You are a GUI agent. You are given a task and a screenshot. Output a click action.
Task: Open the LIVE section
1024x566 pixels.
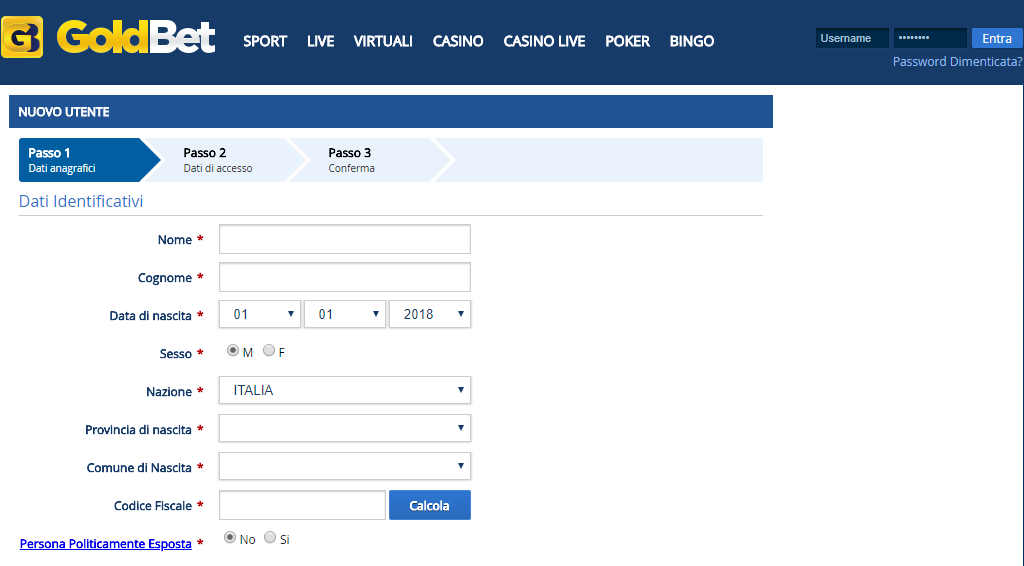321,41
